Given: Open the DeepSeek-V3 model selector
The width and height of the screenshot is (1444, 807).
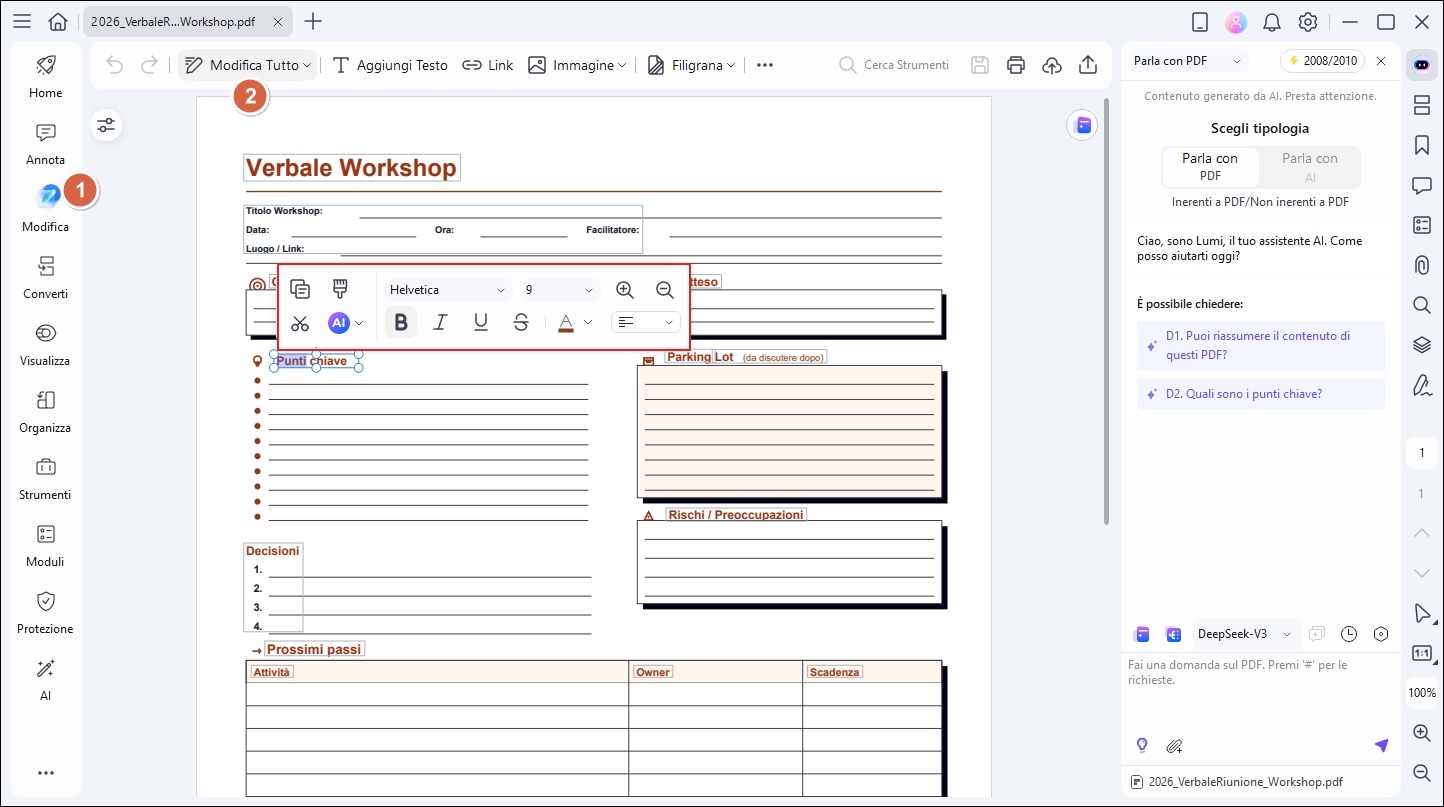Looking at the screenshot, I should tap(1243, 634).
